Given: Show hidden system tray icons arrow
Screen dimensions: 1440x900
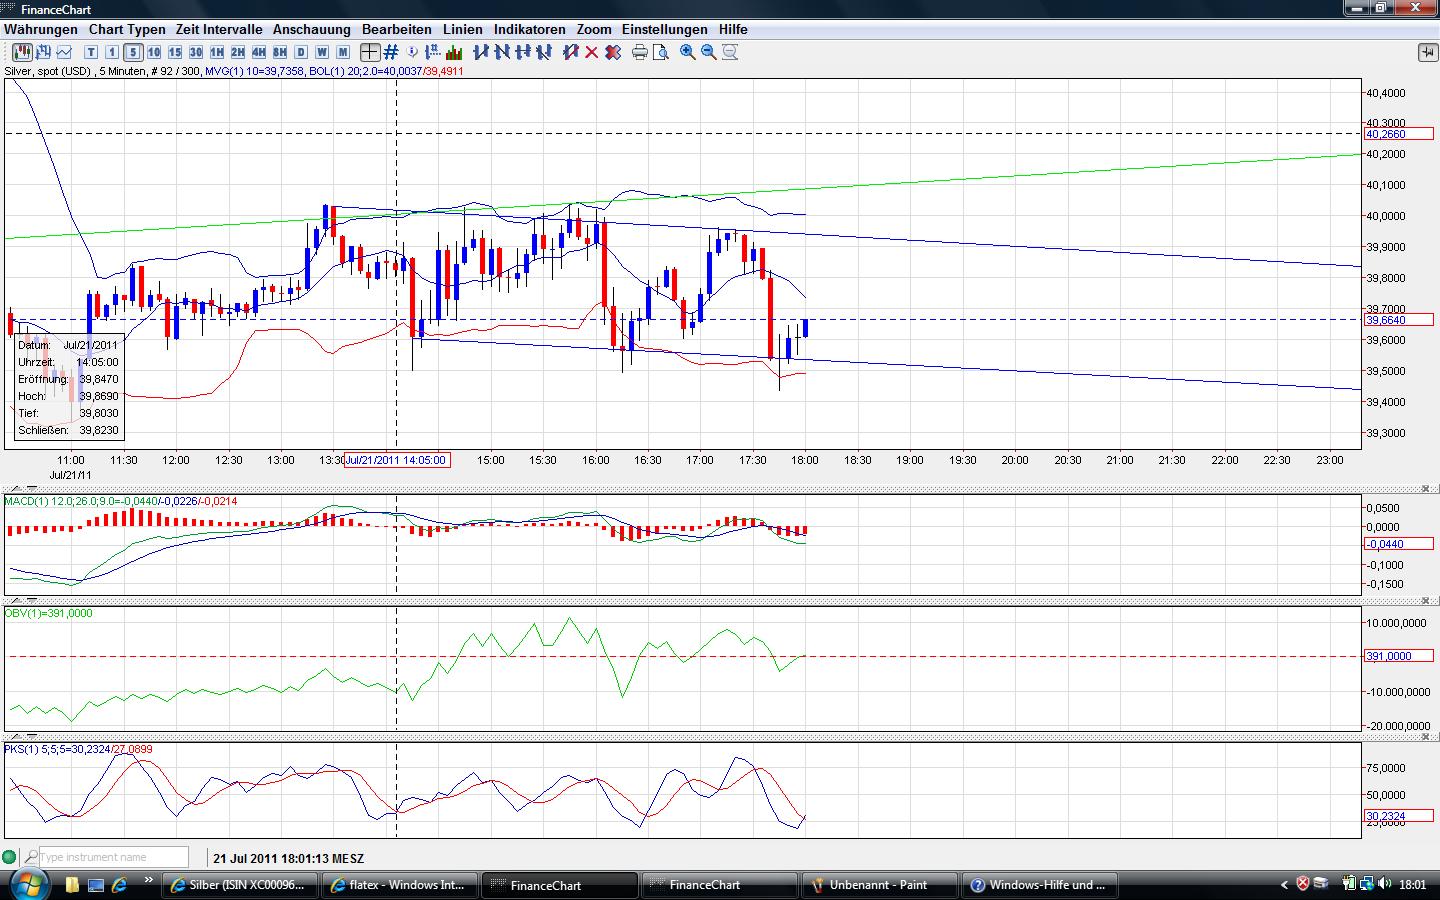Looking at the screenshot, I should pyautogui.click(x=1285, y=885).
